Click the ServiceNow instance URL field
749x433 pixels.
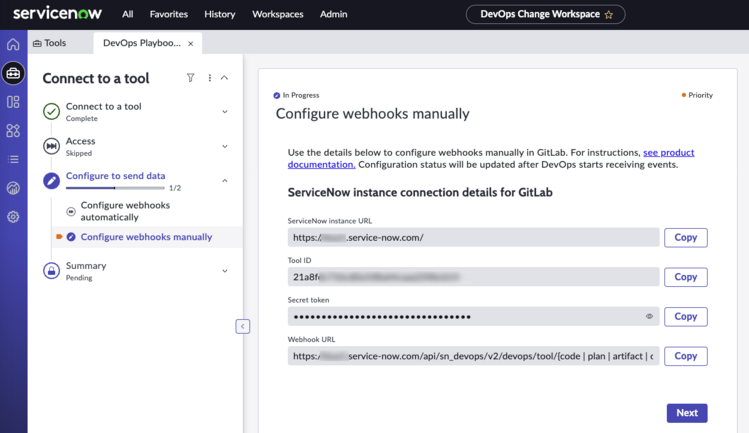pyautogui.click(x=473, y=238)
